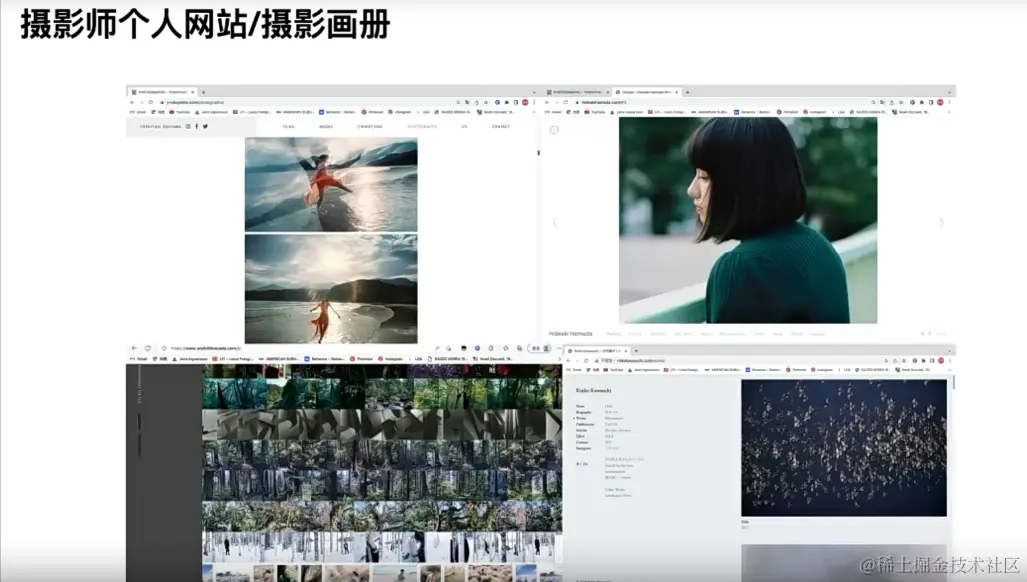Open new tab in top-left browser
This screenshot has width=1027, height=582.
(x=204, y=92)
